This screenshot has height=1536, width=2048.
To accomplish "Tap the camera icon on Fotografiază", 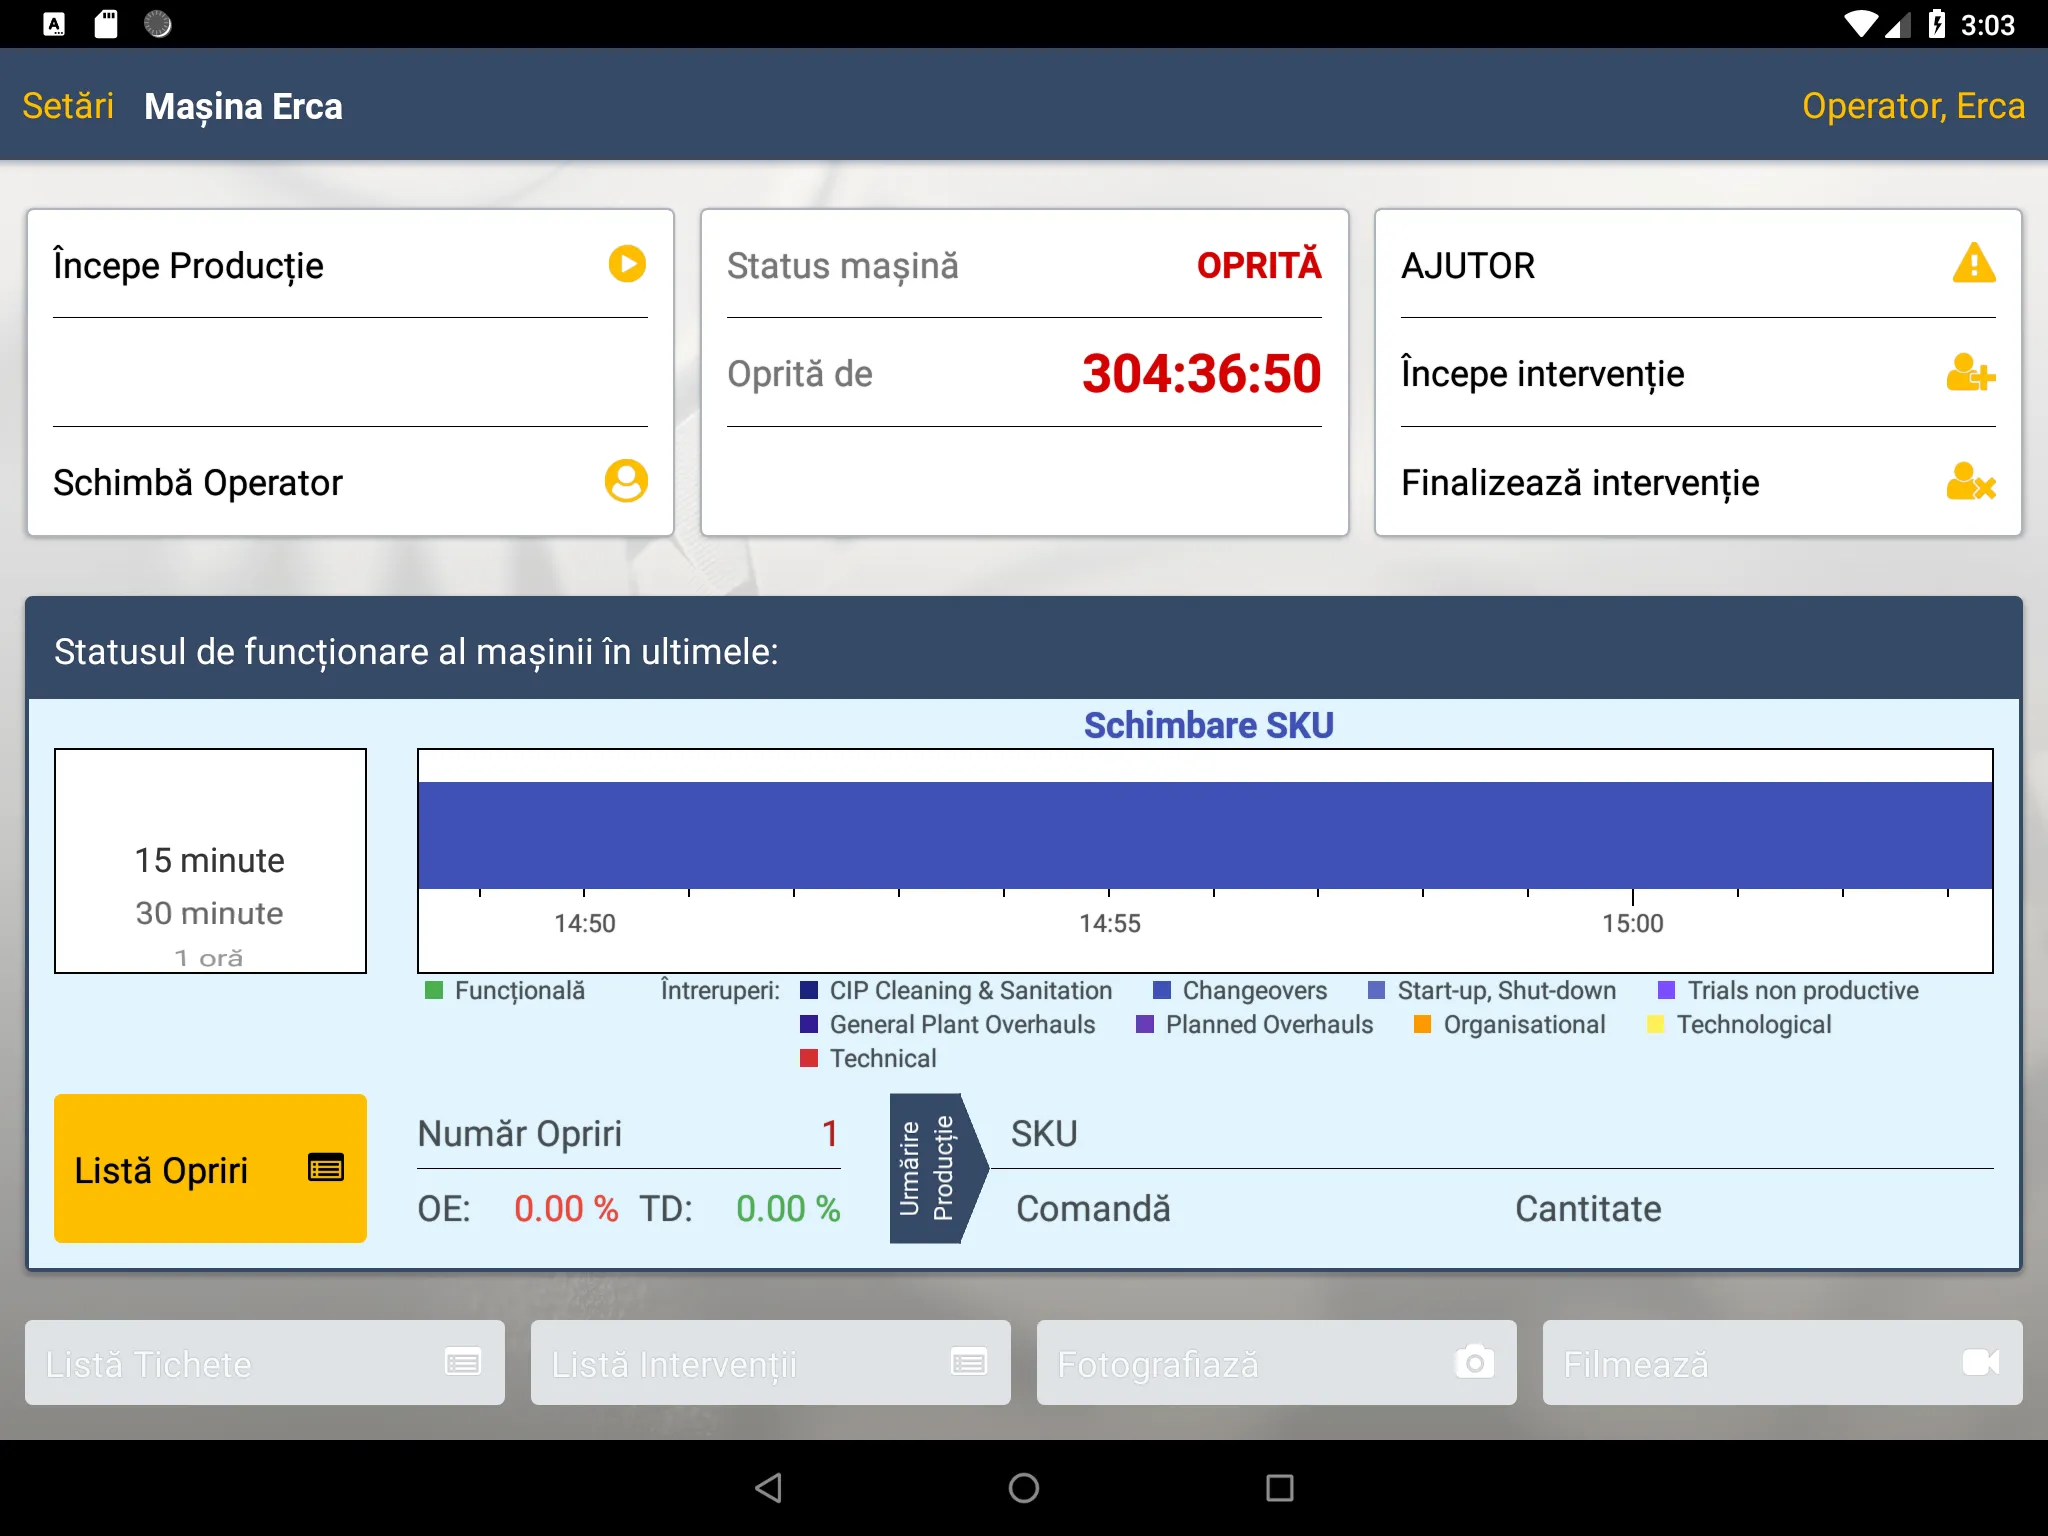I will coord(1474,1362).
